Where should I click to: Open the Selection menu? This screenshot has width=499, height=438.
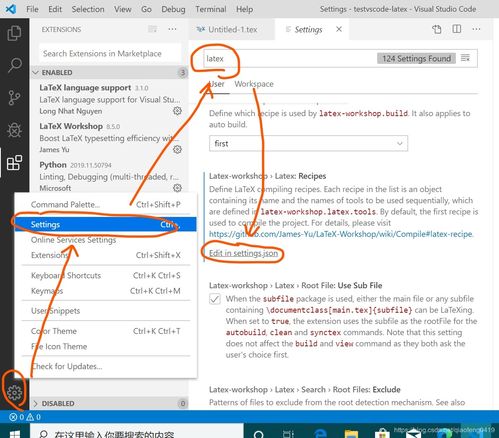click(x=88, y=9)
